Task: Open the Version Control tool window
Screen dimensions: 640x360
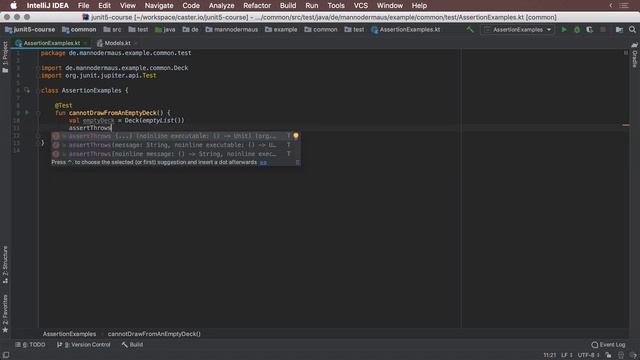Action: pyautogui.click(x=84, y=344)
